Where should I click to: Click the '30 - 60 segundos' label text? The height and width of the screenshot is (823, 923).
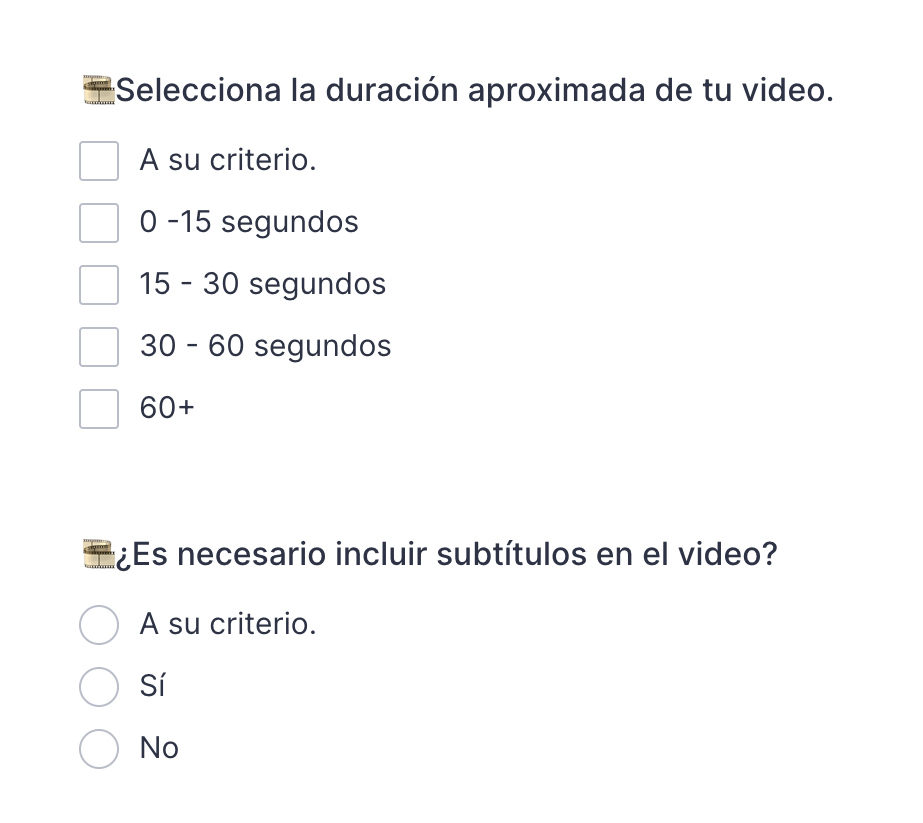pos(265,346)
